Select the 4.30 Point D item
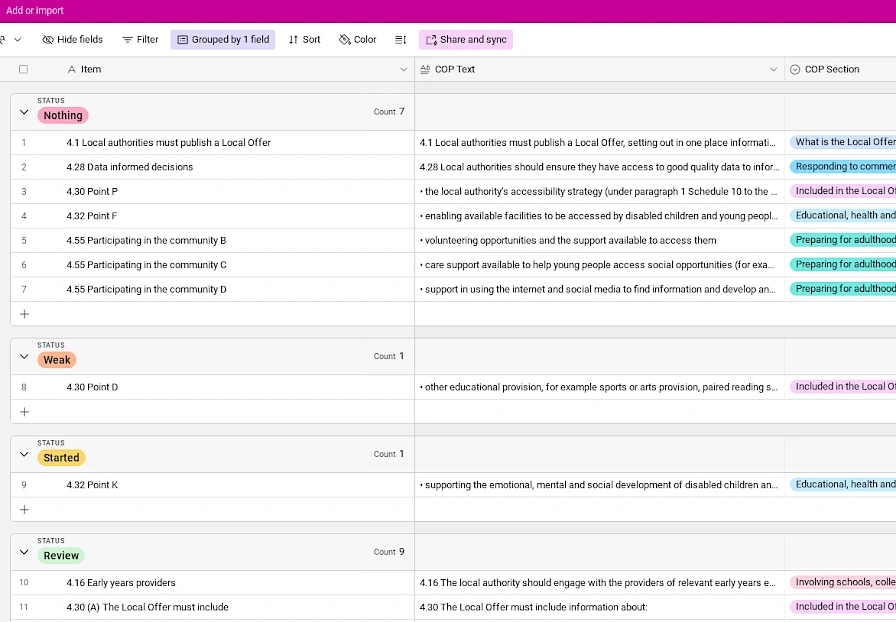This screenshot has width=896, height=622. click(92, 387)
